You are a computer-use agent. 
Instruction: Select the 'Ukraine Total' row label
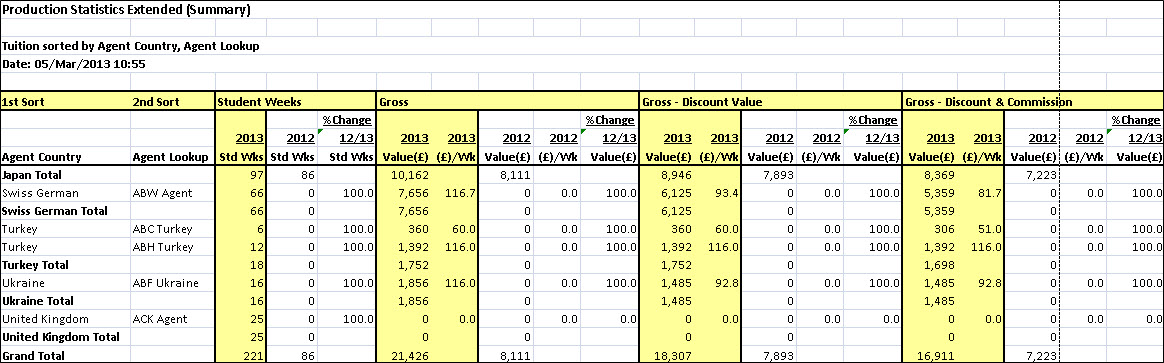(x=65, y=301)
